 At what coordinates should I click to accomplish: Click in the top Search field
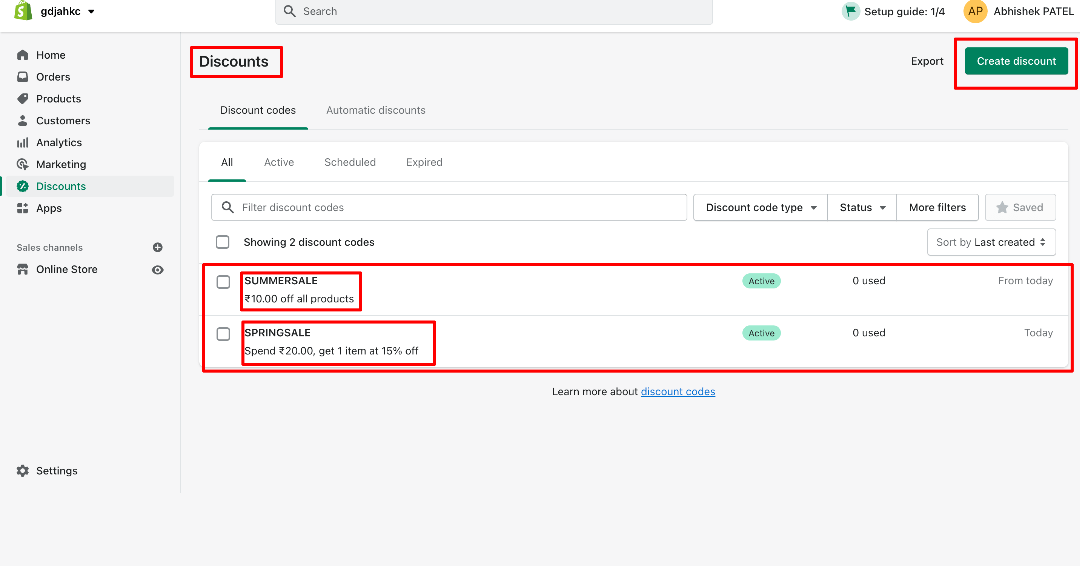(494, 11)
